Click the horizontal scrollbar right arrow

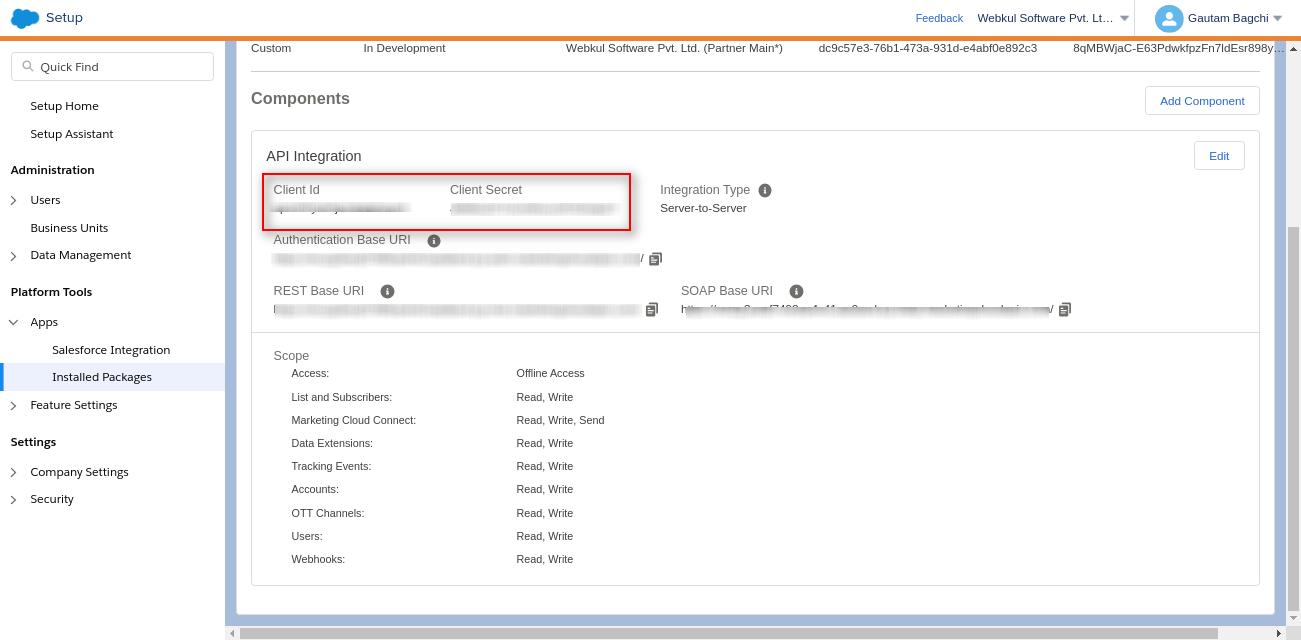[1278, 633]
